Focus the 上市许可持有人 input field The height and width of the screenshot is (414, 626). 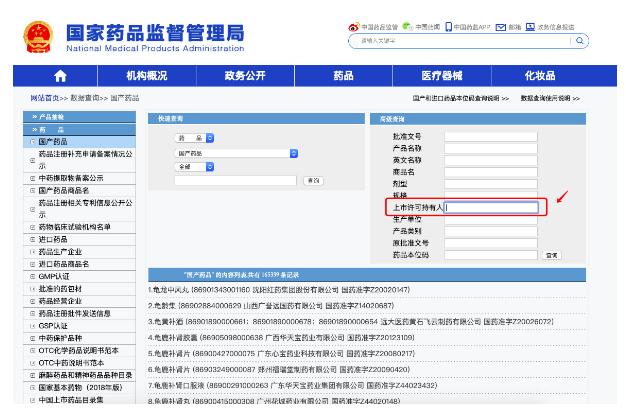[491, 207]
